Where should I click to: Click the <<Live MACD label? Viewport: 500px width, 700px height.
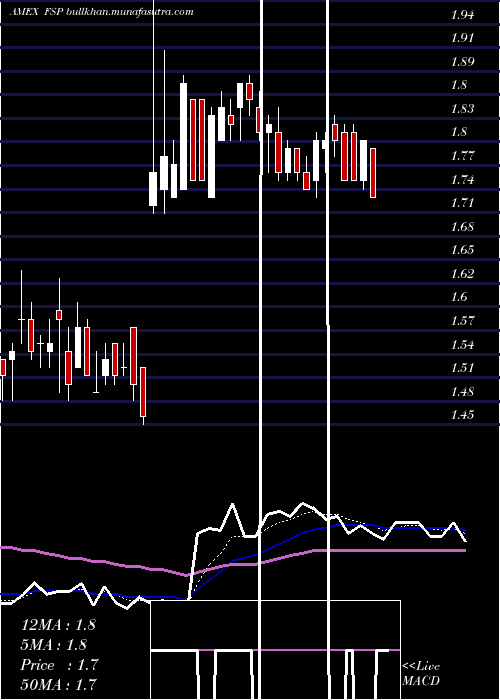point(421,673)
